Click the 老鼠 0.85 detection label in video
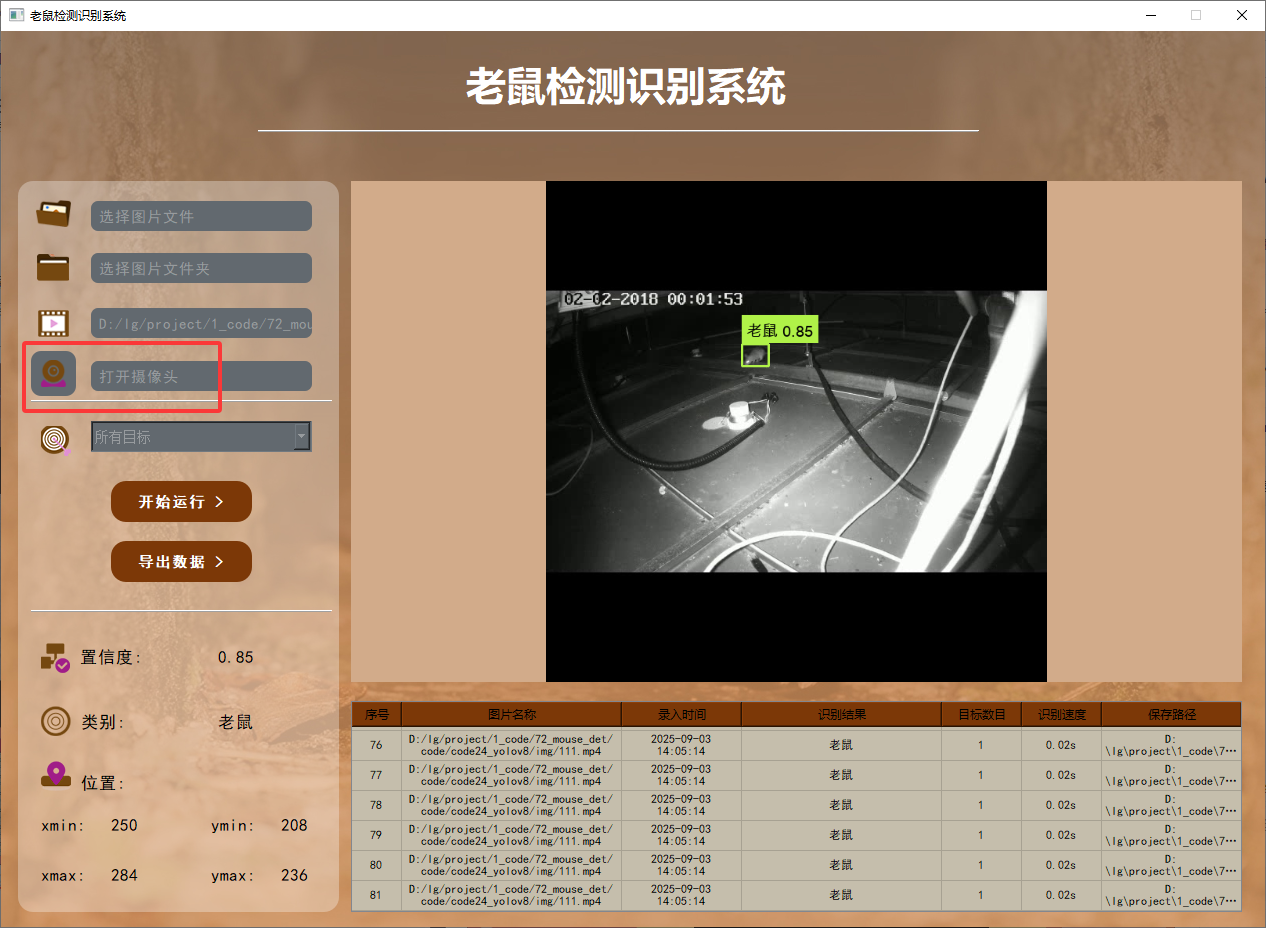1266x928 pixels. coord(780,331)
